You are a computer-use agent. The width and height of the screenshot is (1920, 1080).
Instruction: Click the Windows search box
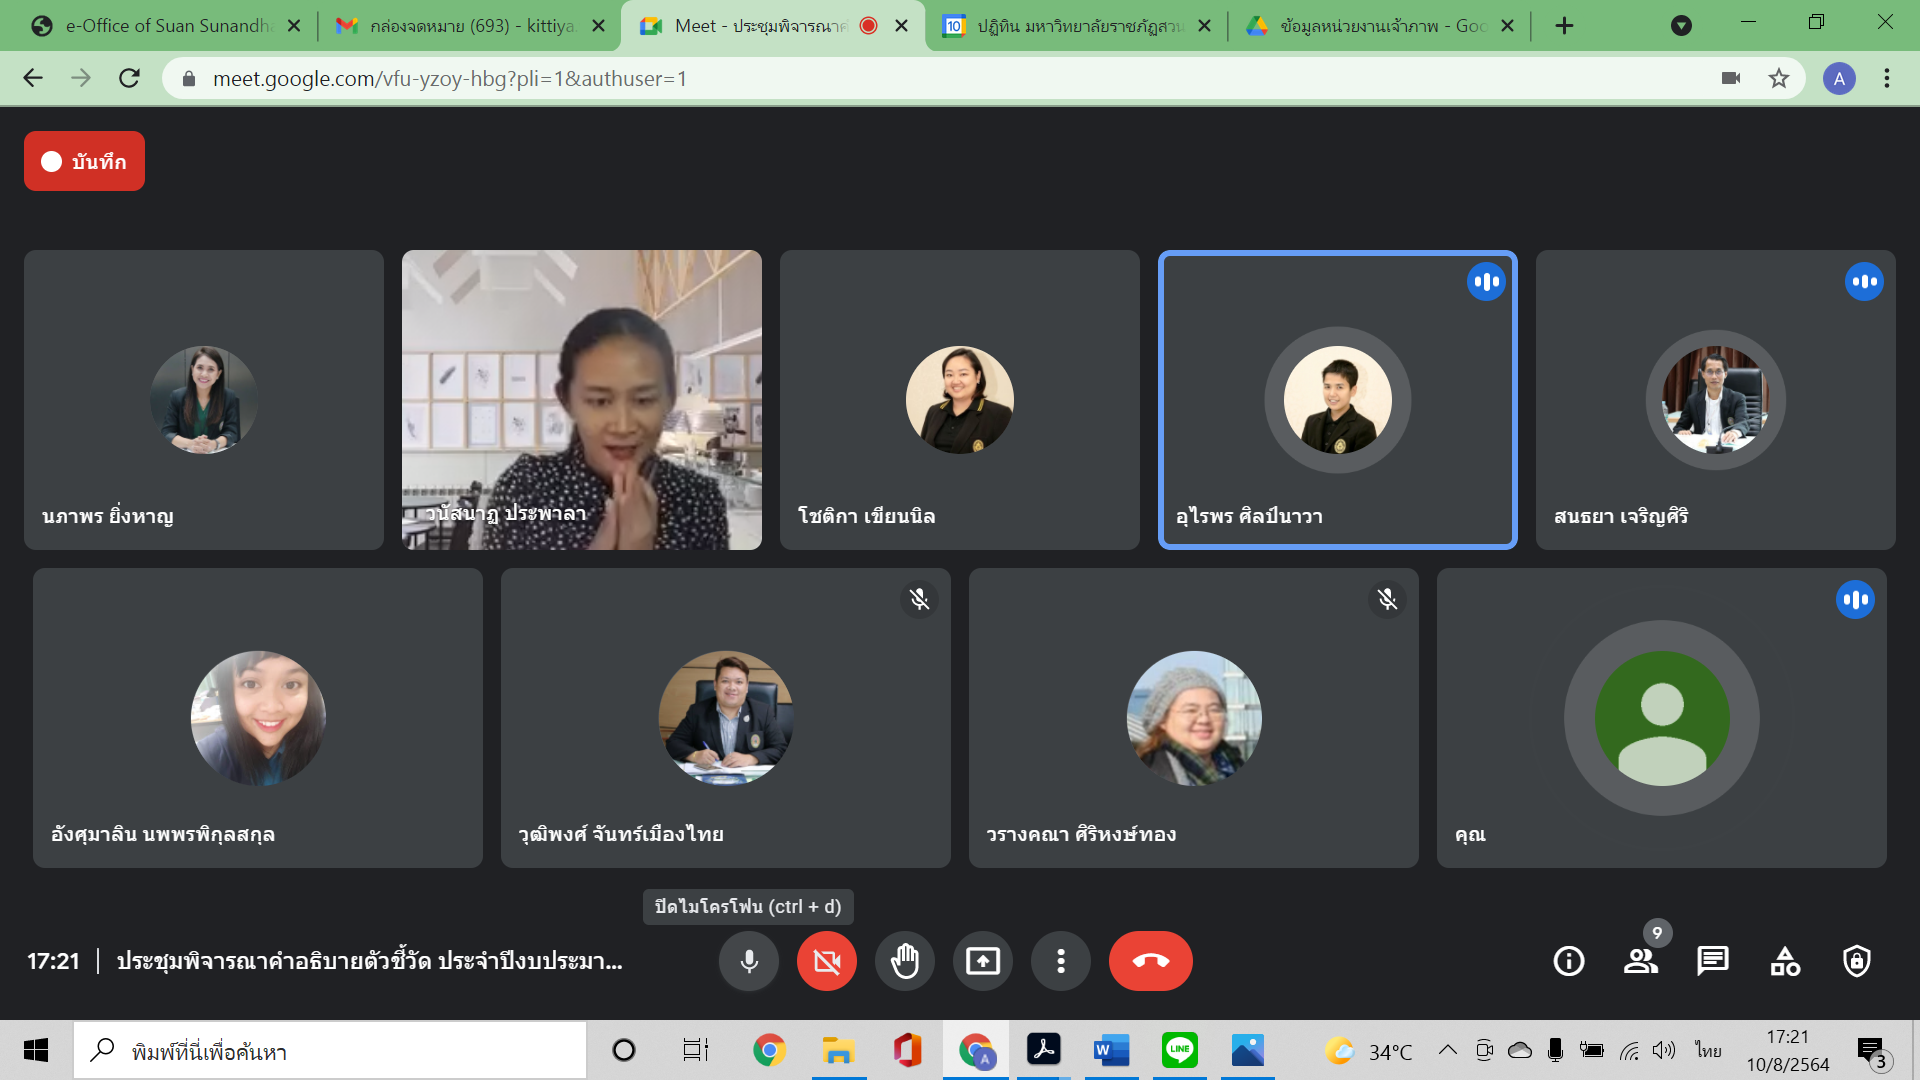pos(330,1051)
